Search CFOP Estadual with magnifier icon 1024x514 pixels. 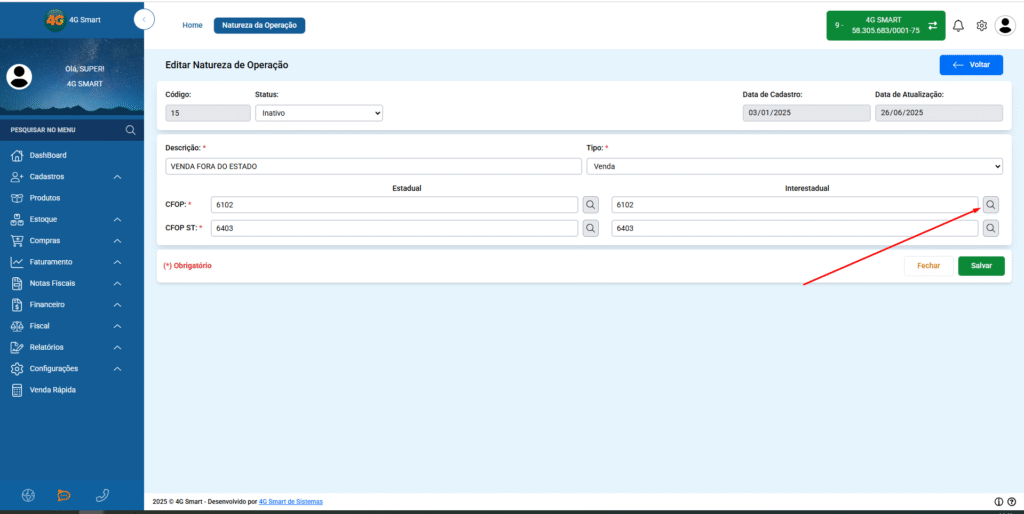590,205
